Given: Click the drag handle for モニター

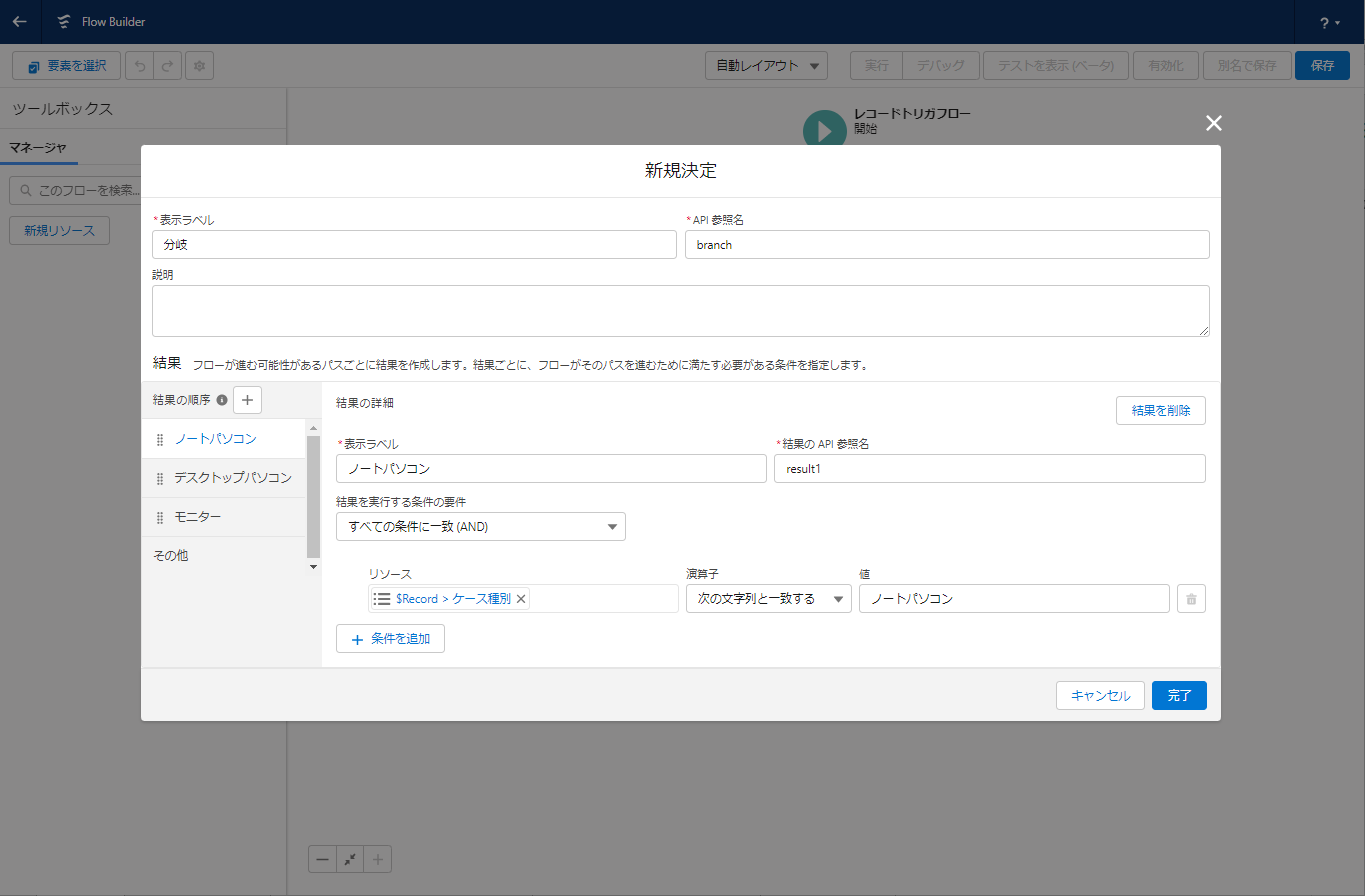Looking at the screenshot, I should pos(160,518).
